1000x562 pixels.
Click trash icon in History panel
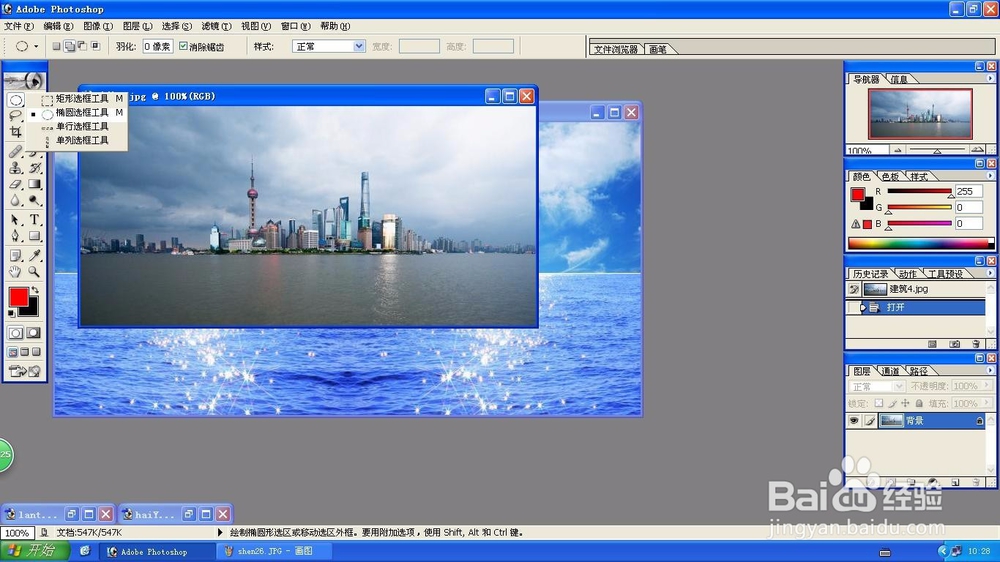pyautogui.click(x=976, y=344)
